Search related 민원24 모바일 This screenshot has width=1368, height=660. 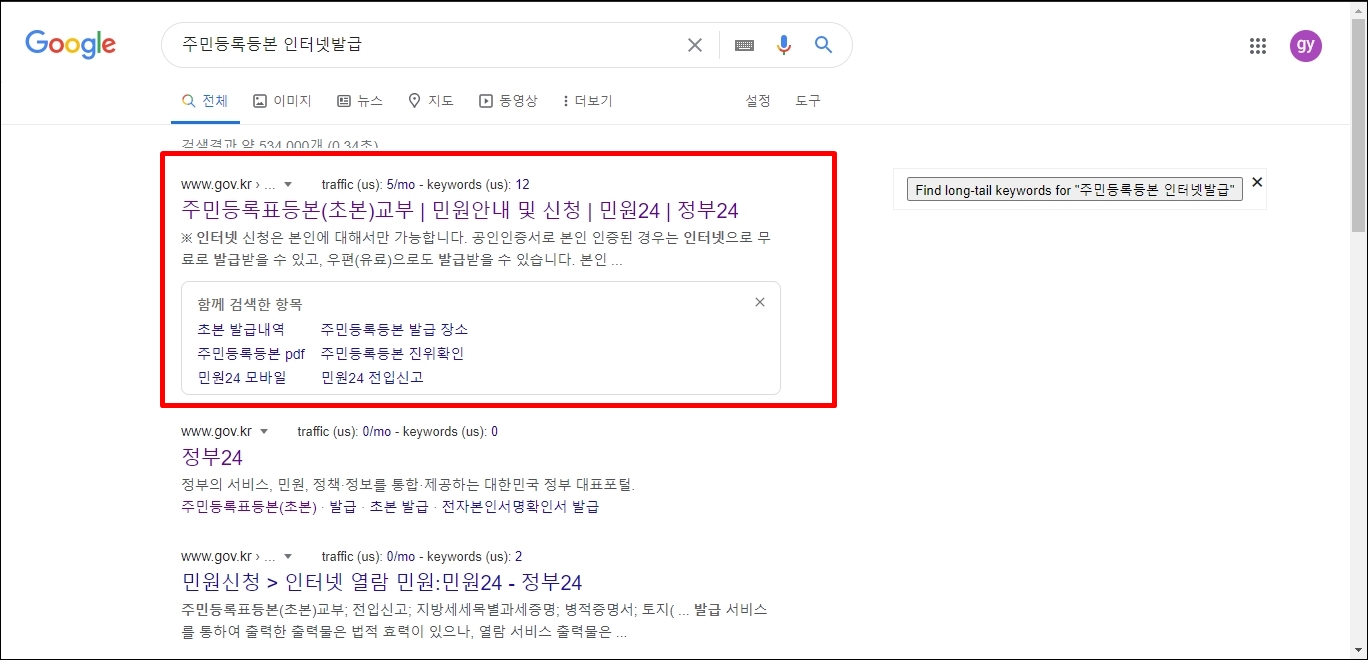pyautogui.click(x=242, y=377)
